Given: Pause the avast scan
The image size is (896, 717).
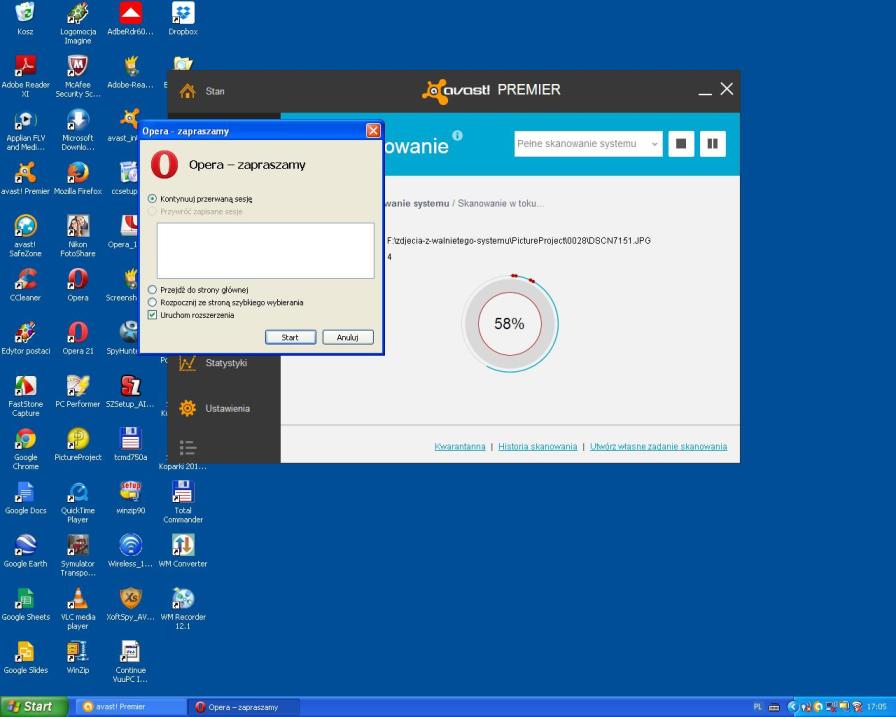Looking at the screenshot, I should click(713, 143).
